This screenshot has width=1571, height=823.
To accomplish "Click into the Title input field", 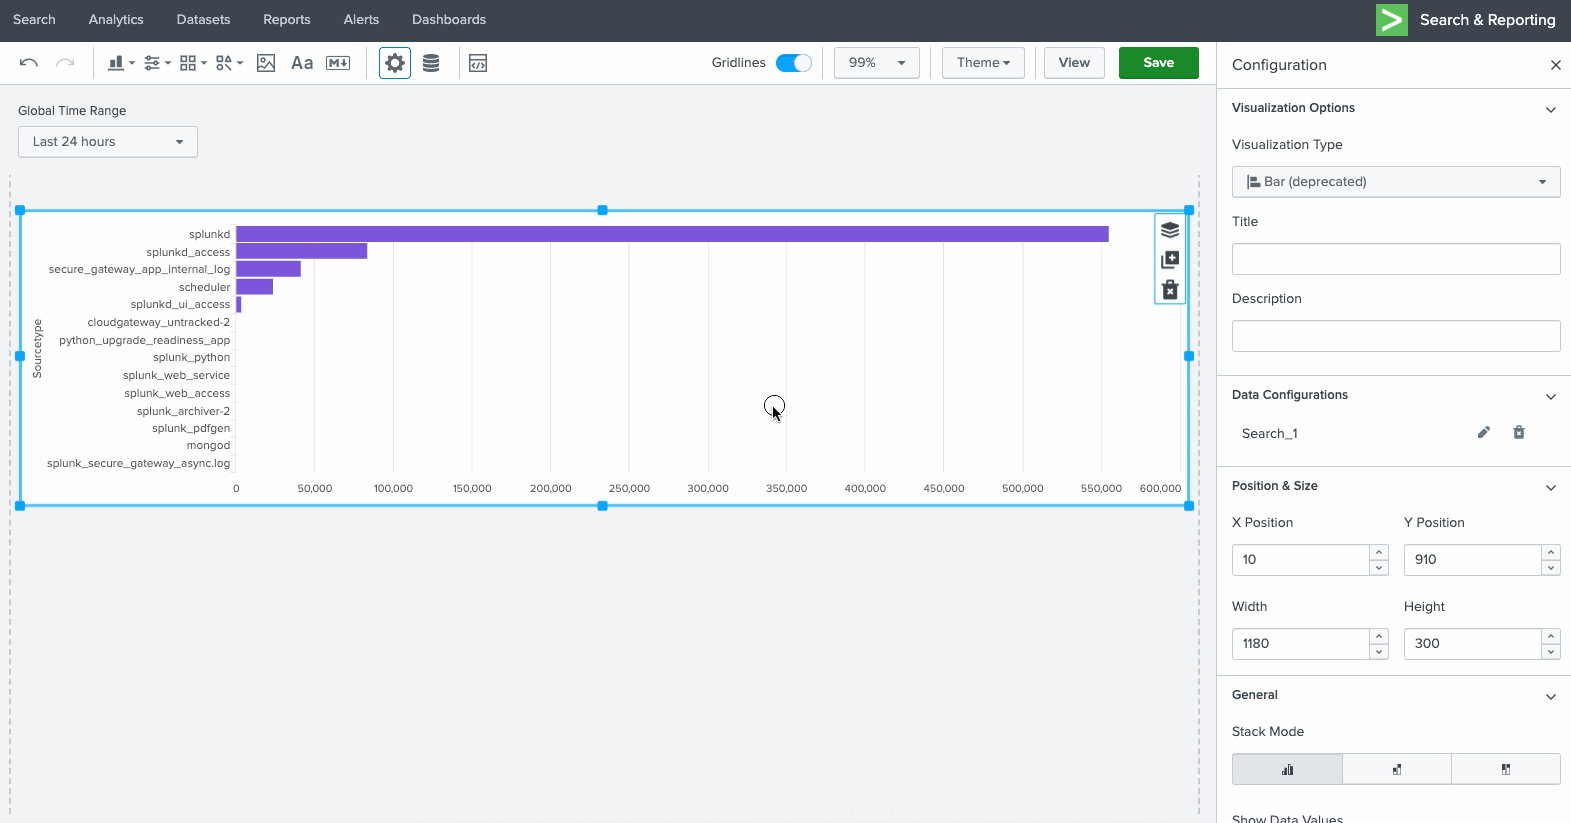I will point(1396,259).
